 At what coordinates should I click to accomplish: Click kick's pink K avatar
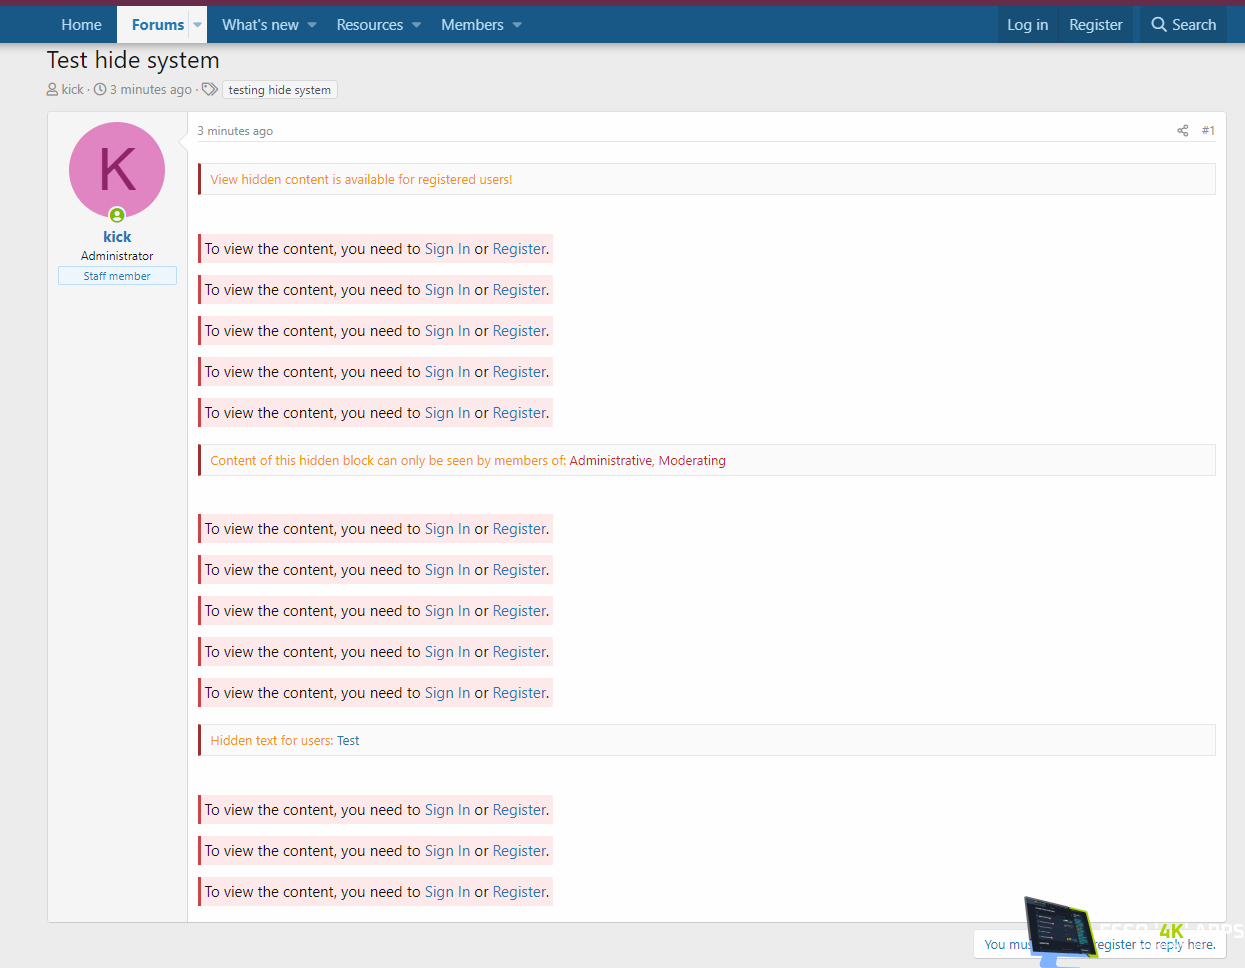pos(117,170)
